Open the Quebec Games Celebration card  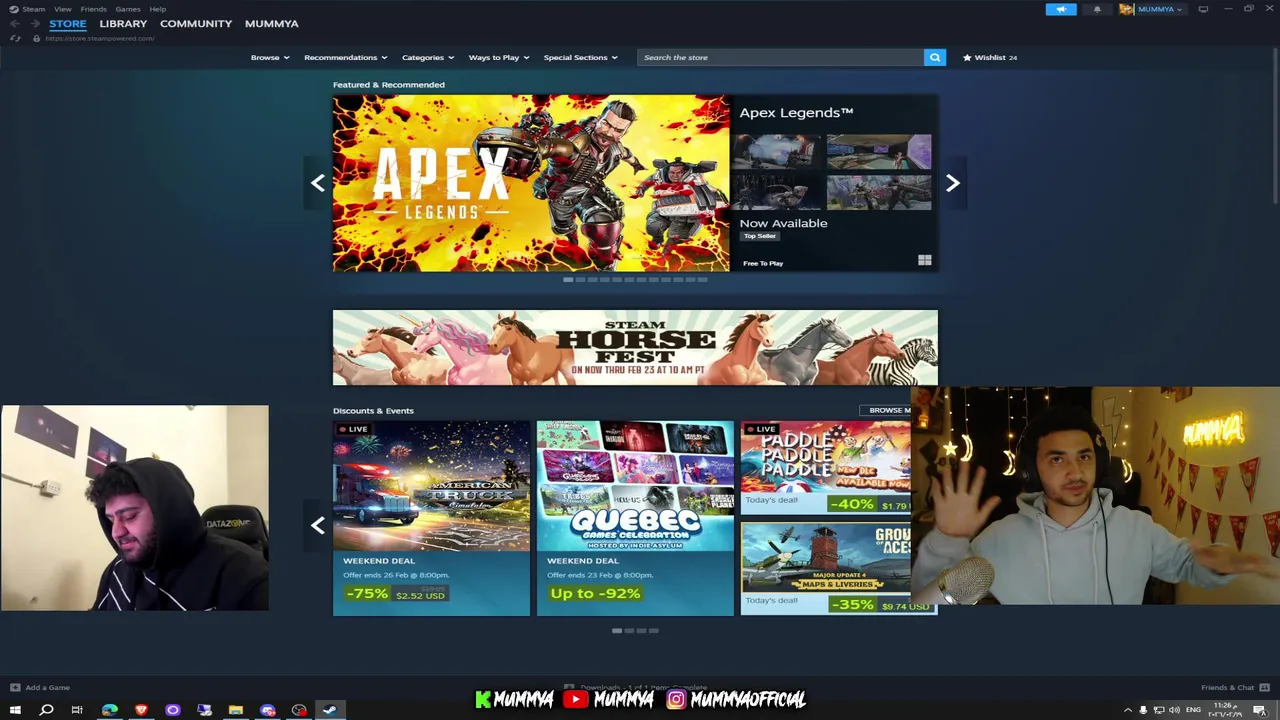tap(635, 518)
